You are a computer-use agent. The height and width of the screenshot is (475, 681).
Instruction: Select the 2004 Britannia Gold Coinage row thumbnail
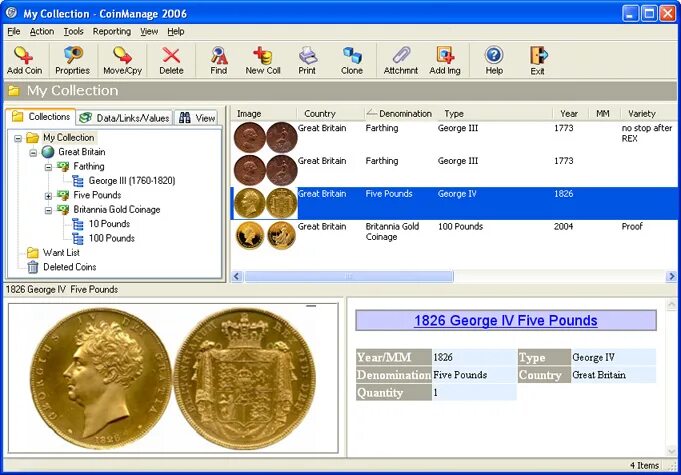[265, 236]
